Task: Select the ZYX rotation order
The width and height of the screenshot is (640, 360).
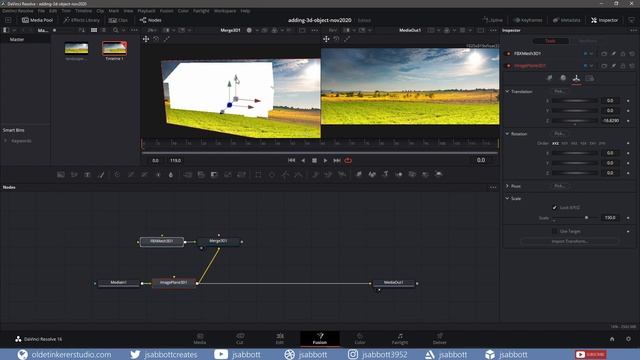Action: 602,143
